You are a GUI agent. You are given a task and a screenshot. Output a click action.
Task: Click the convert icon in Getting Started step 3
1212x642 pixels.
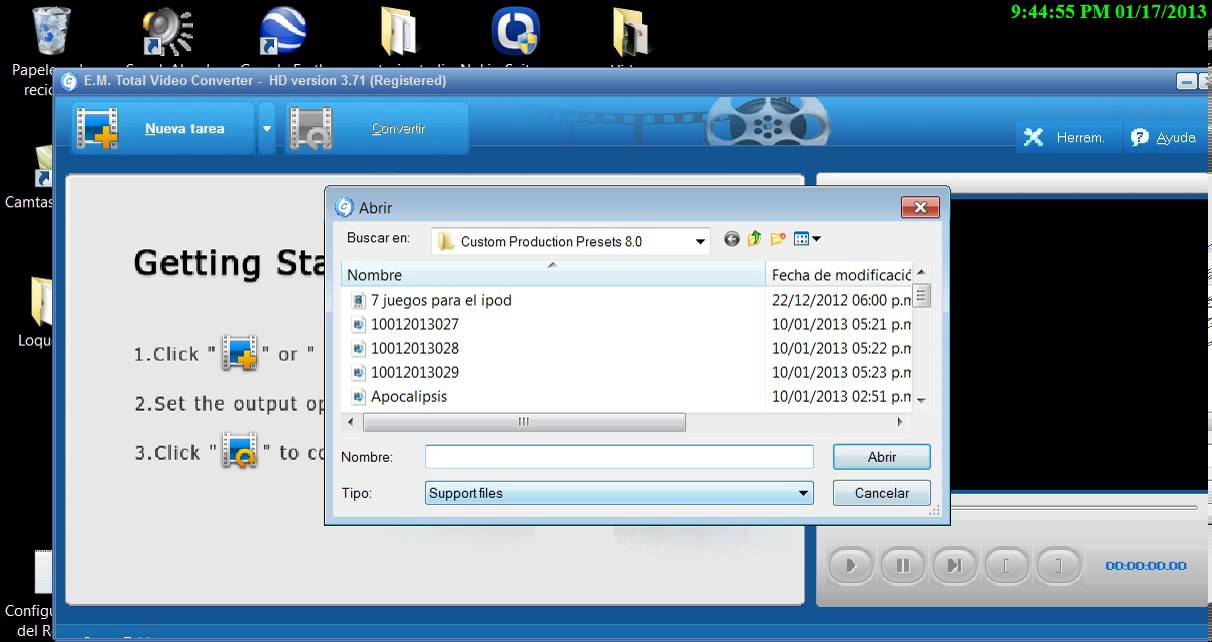tap(240, 451)
